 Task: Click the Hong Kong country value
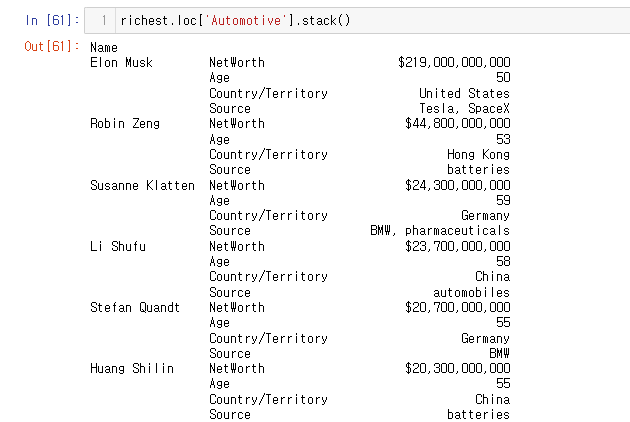pyautogui.click(x=479, y=154)
